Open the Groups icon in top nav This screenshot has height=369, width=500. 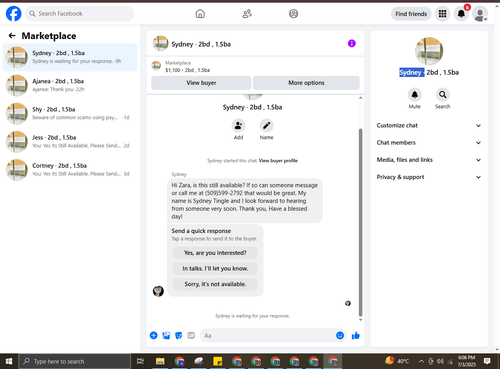(293, 14)
